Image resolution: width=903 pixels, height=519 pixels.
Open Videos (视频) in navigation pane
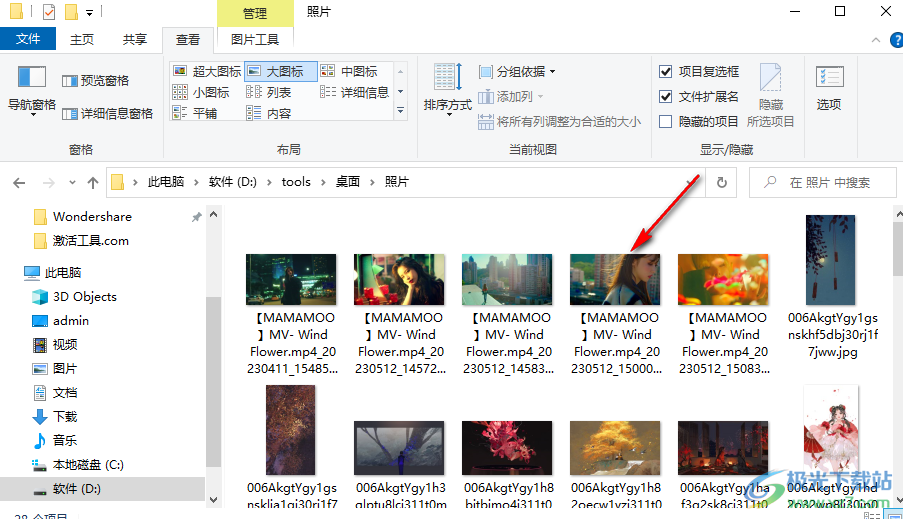pos(55,344)
